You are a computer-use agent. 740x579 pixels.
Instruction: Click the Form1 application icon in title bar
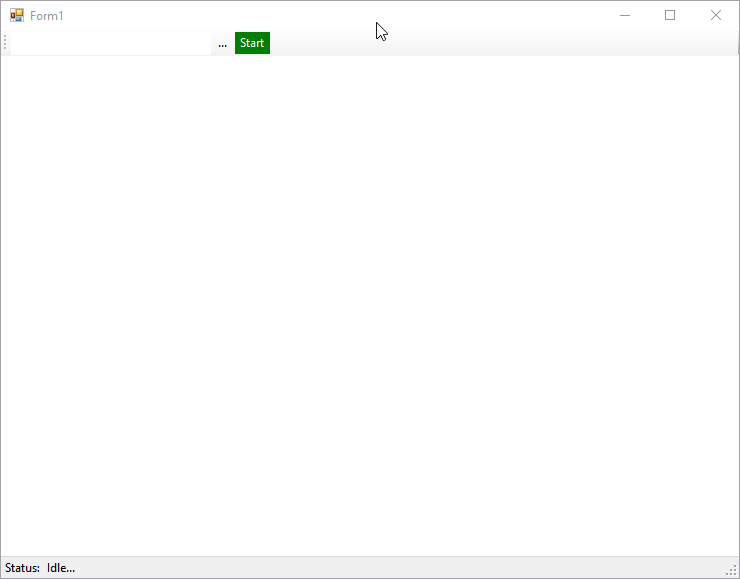click(17, 16)
